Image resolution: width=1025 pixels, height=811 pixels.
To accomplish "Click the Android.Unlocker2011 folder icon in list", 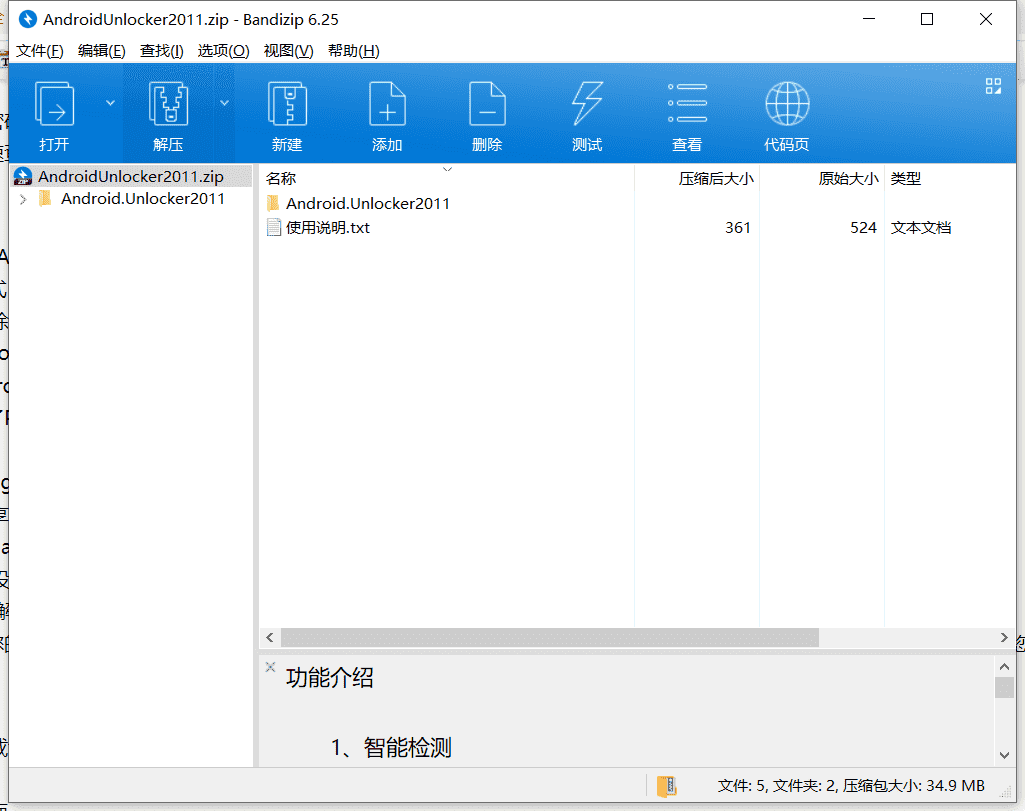I will tap(273, 203).
